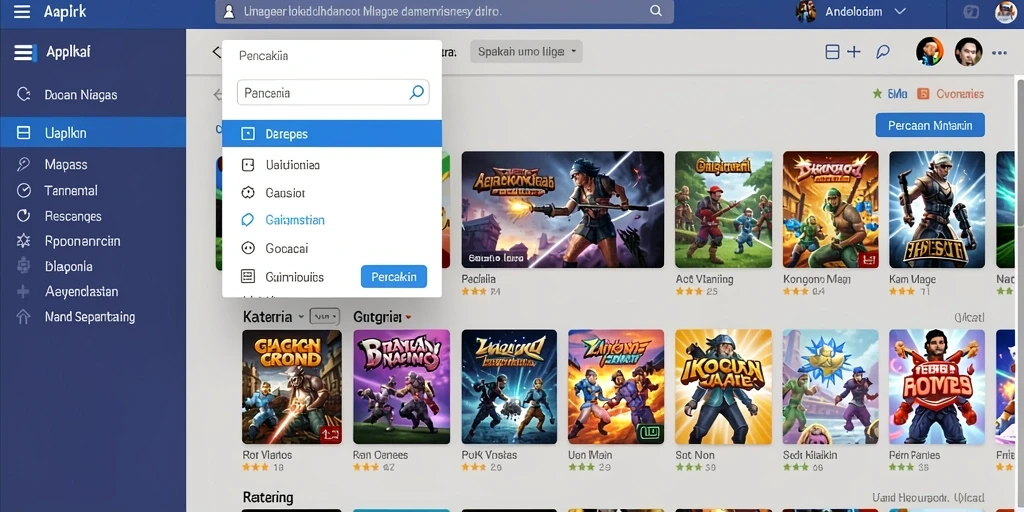Click the Percaen Mntanin button
This screenshot has height=512, width=1024.
click(x=930, y=125)
